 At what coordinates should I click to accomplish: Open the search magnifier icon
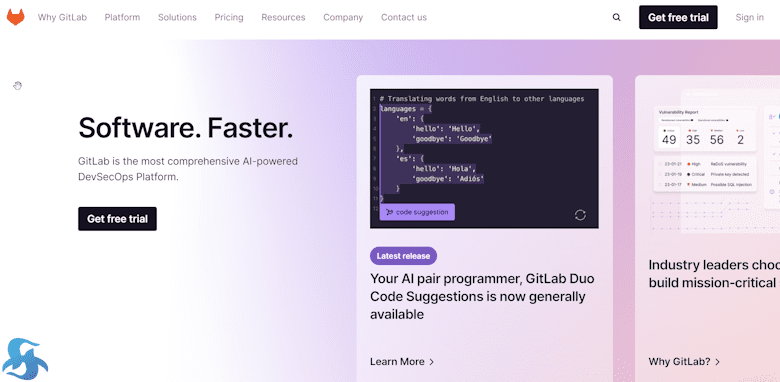point(616,17)
